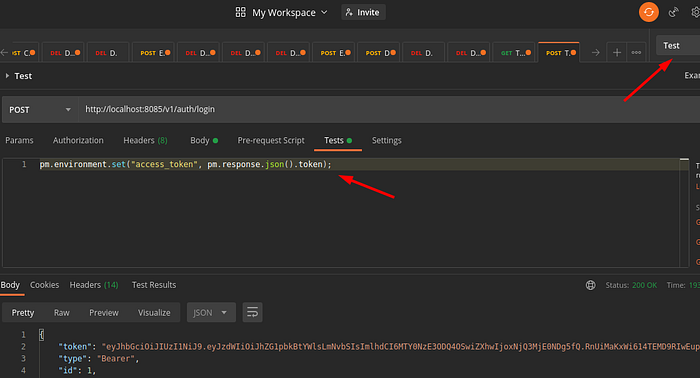700x378 pixels.
Task: Select the Visualize view
Action: (x=154, y=312)
